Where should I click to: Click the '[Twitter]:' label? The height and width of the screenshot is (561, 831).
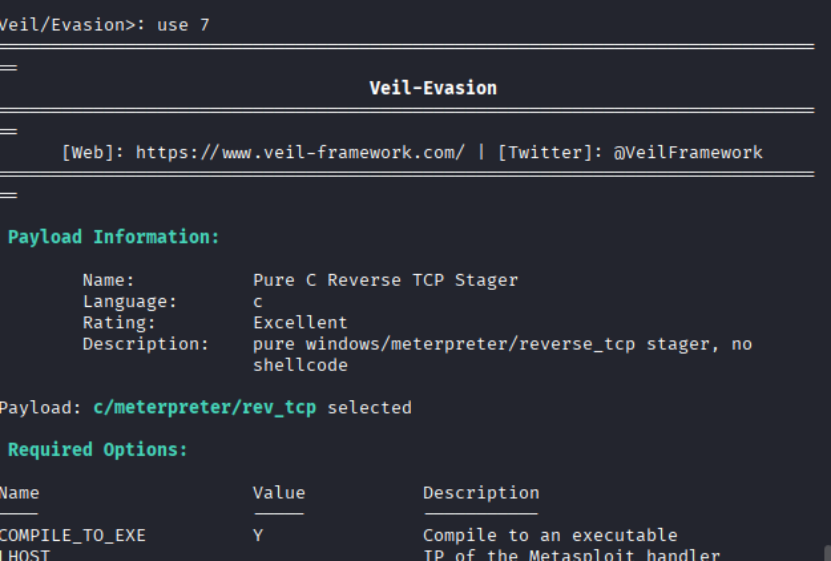[550, 153]
